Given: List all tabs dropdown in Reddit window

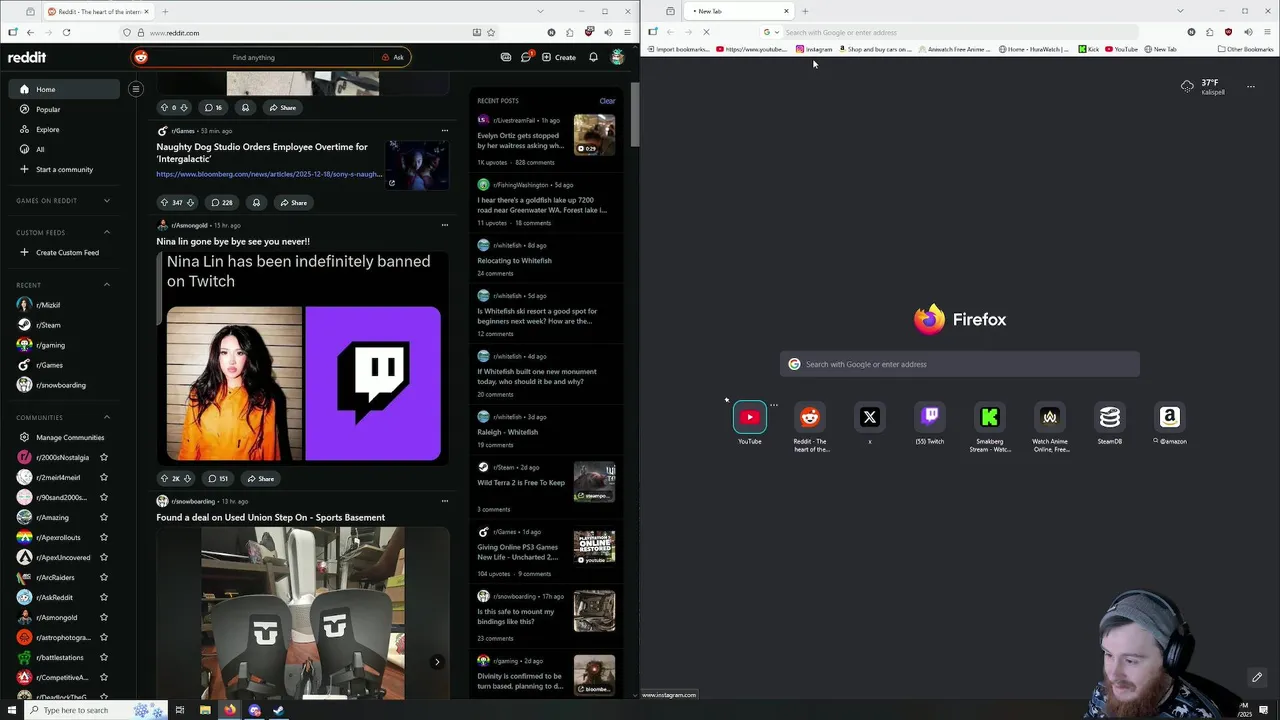Looking at the screenshot, I should [x=540, y=11].
